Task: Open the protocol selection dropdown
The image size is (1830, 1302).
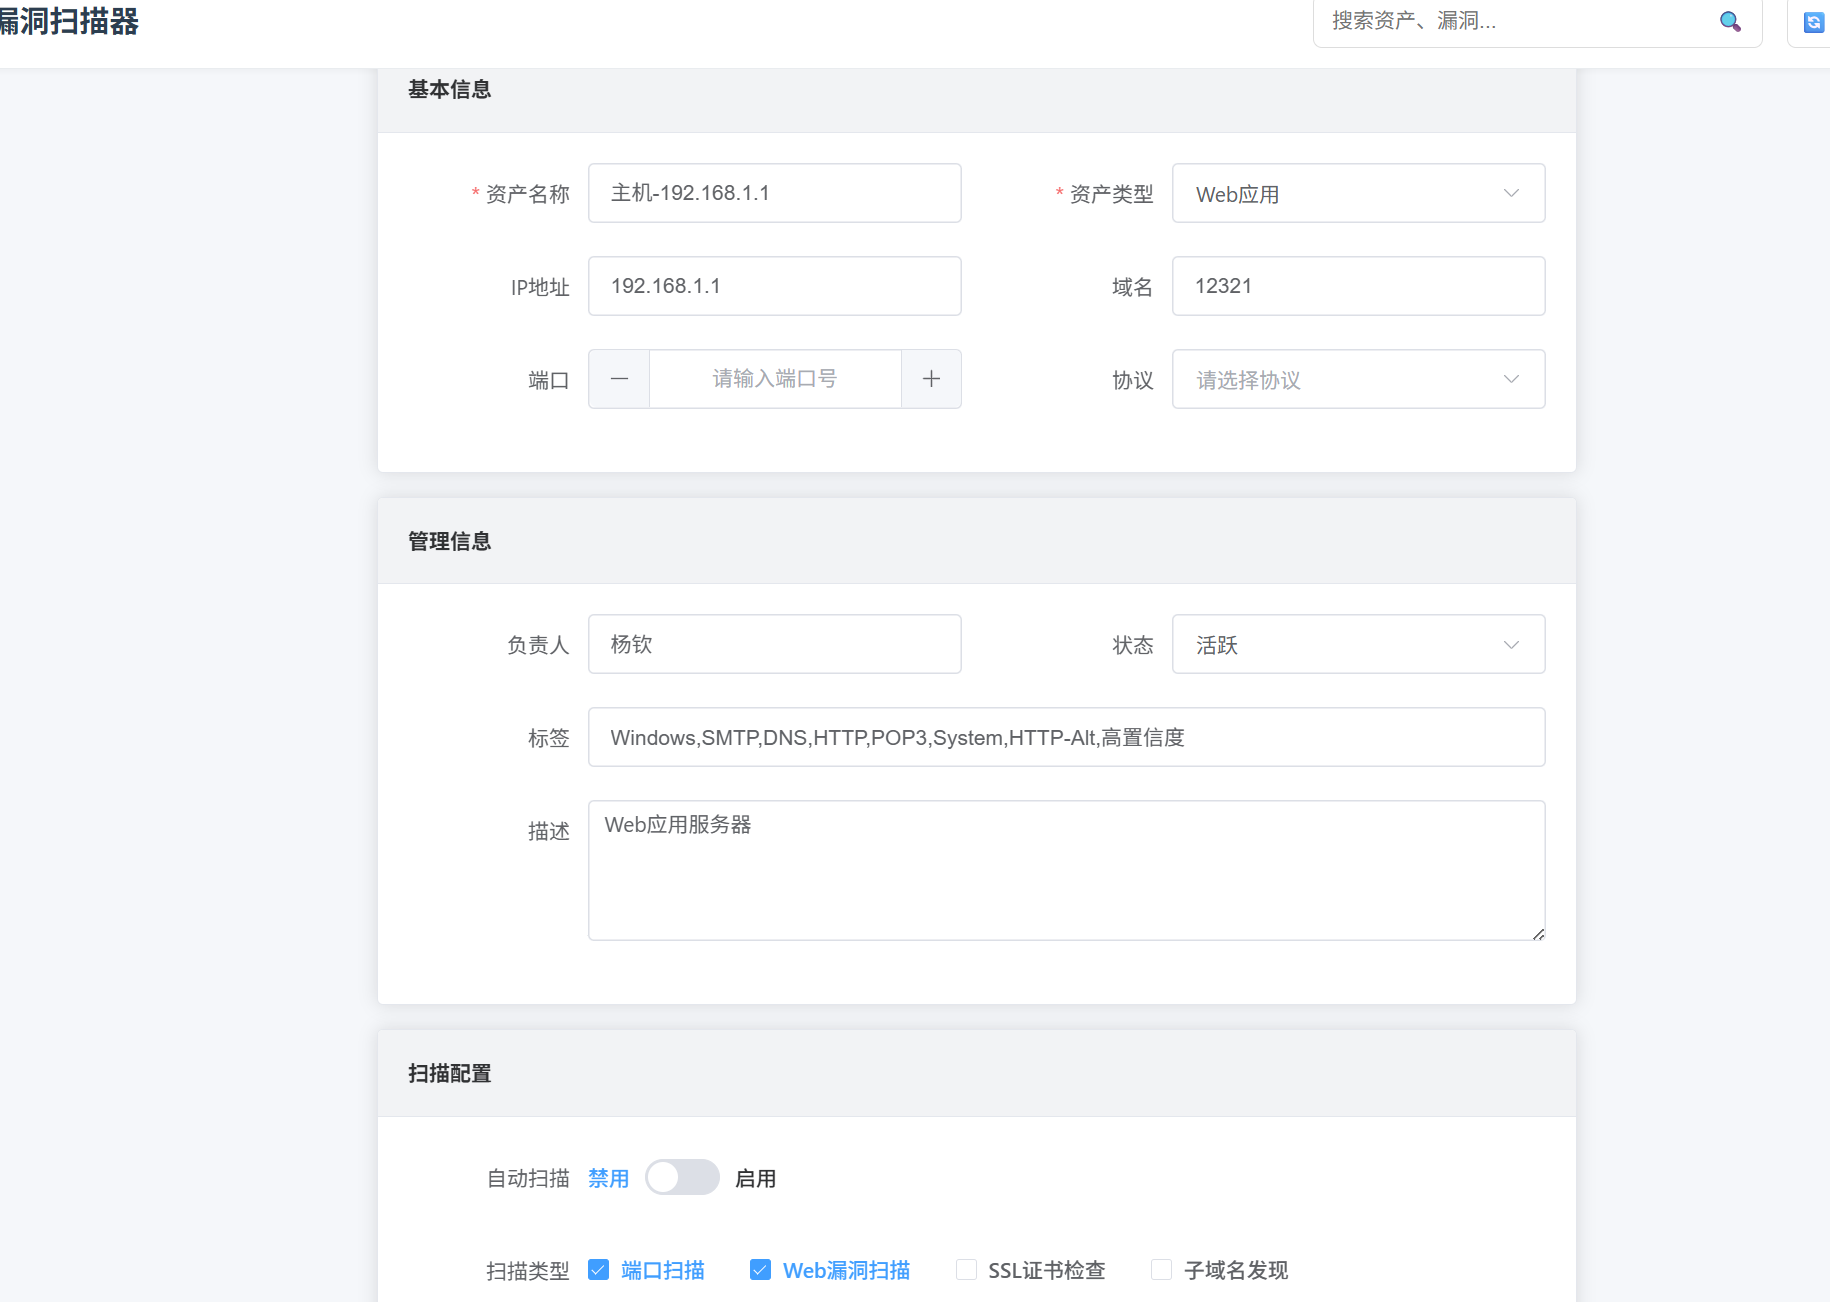Action: pos(1358,380)
